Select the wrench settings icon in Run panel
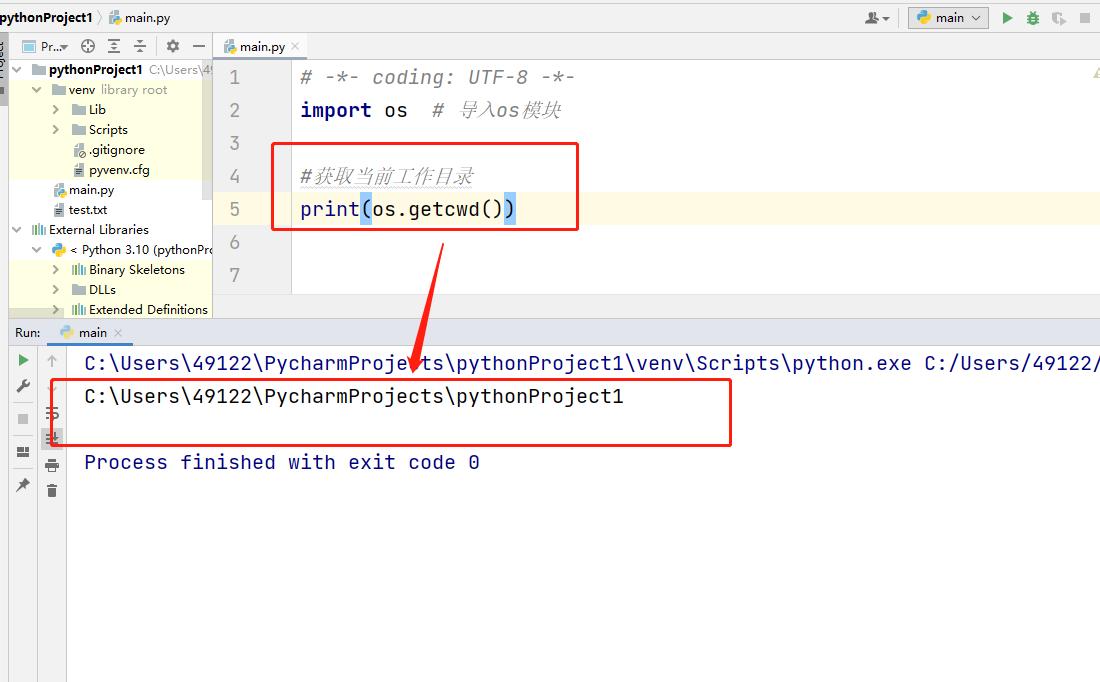The image size is (1100, 682). [22, 386]
